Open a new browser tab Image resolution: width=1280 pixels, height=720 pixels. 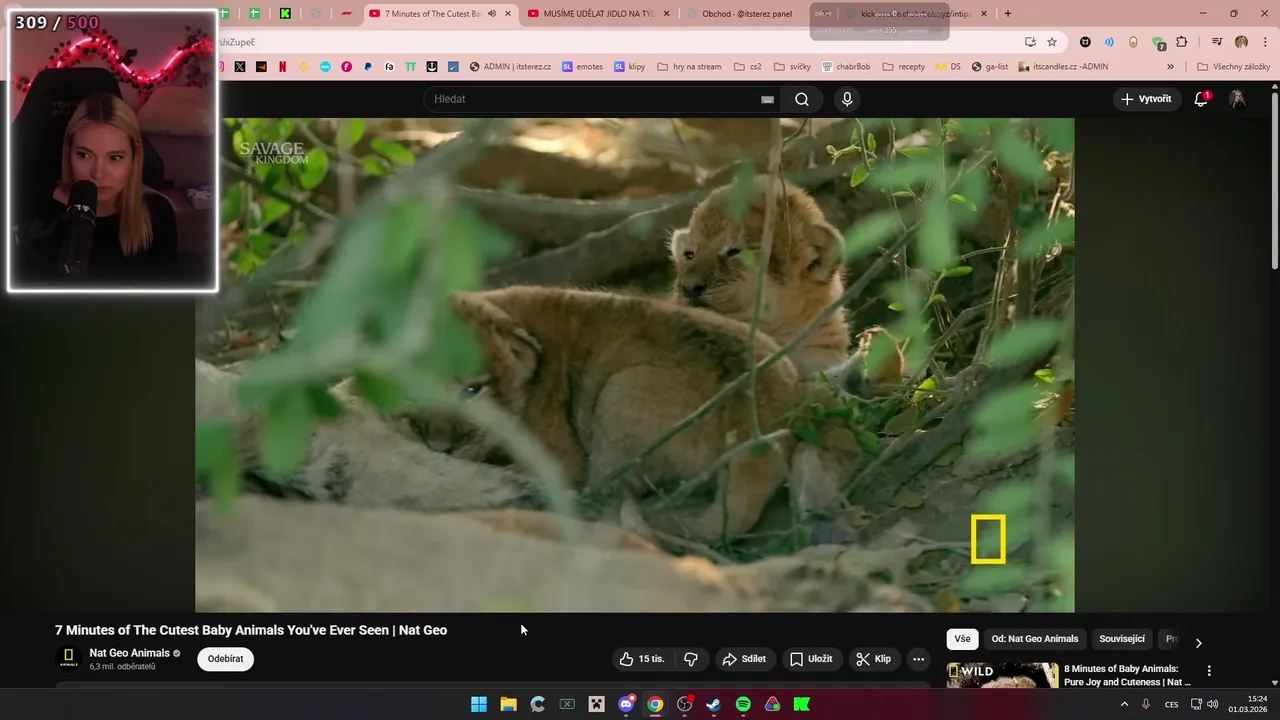pyautogui.click(x=1007, y=13)
